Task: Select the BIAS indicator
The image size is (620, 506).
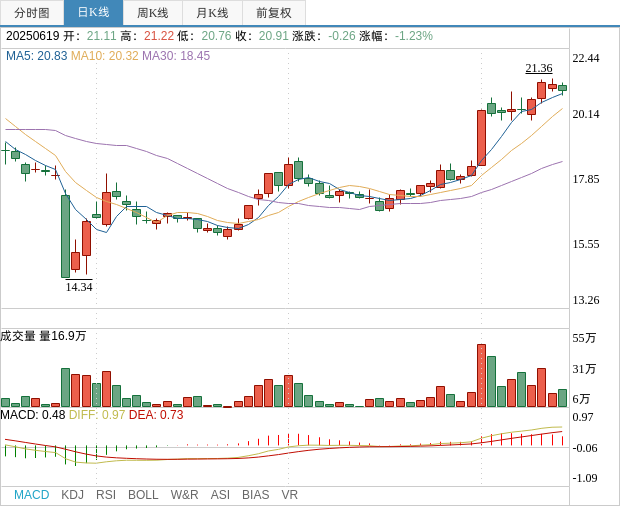Action: pyautogui.click(x=255, y=495)
